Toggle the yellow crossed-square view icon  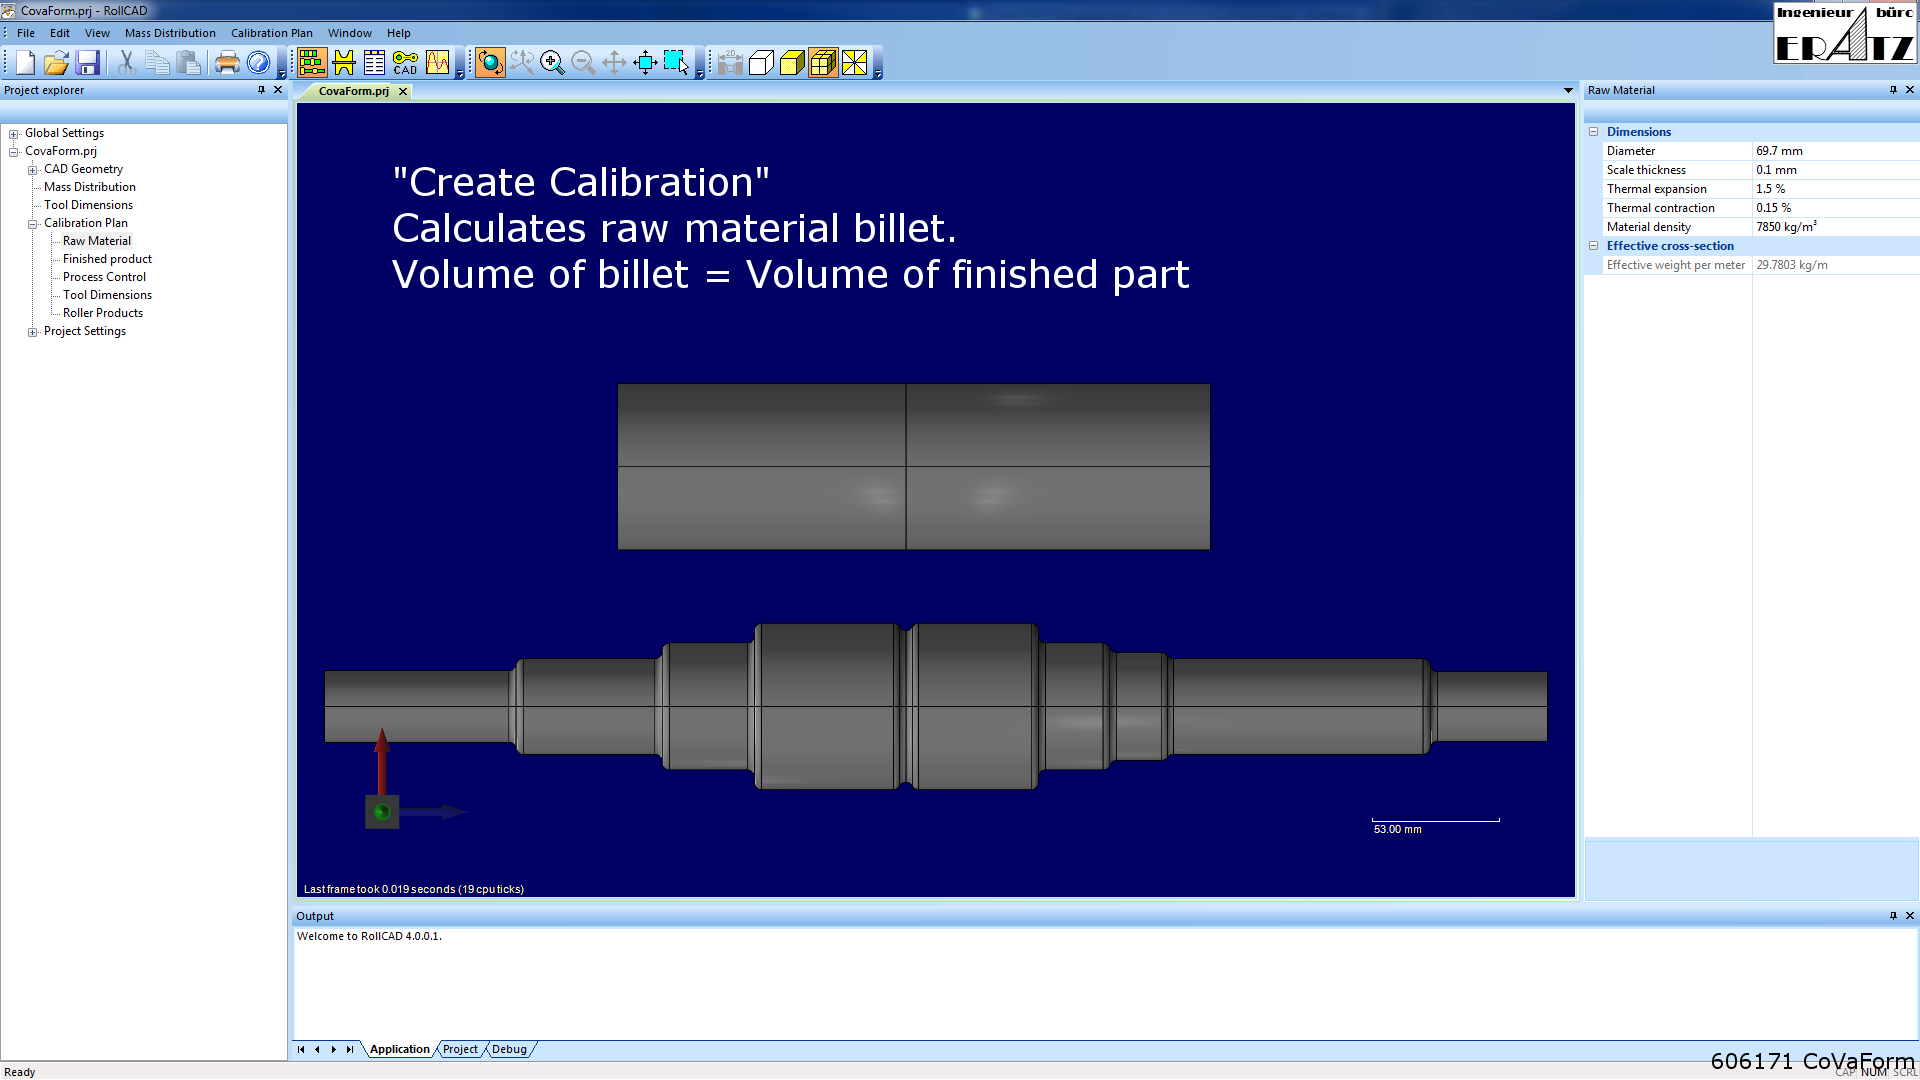[855, 63]
